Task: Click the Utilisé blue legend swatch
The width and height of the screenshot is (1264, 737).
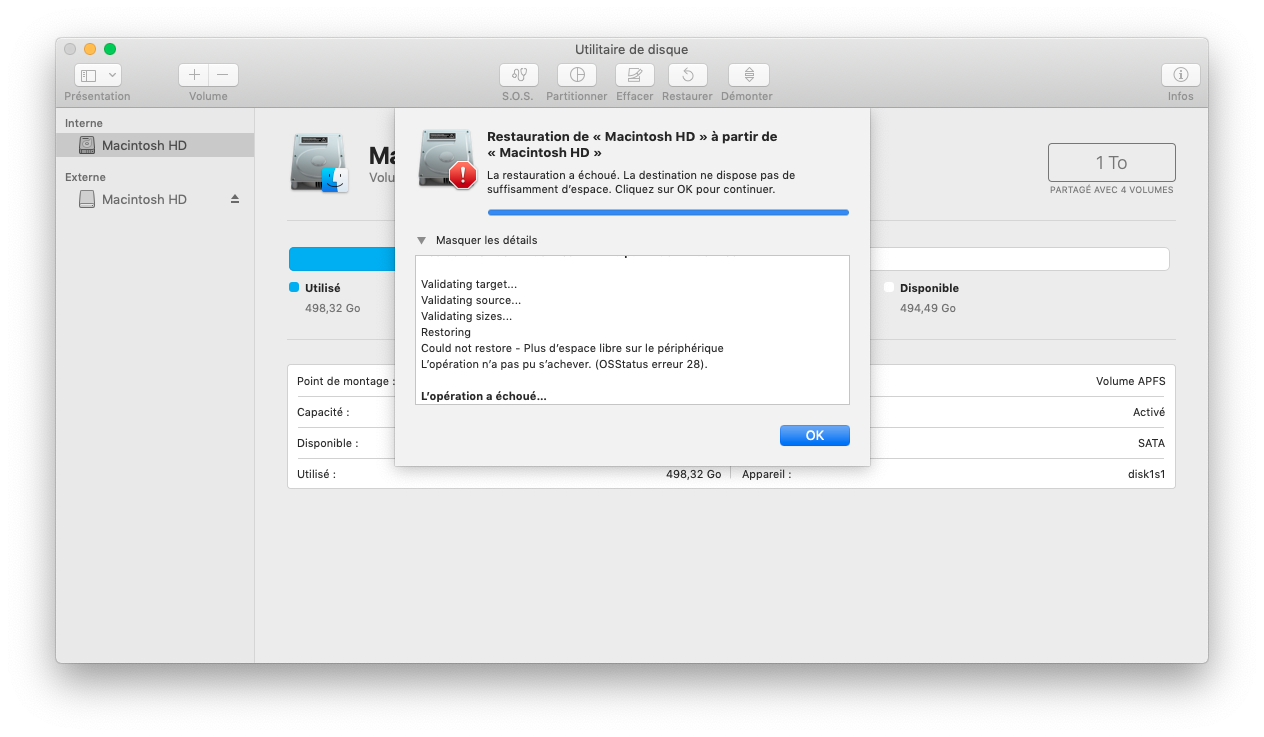Action: click(294, 287)
